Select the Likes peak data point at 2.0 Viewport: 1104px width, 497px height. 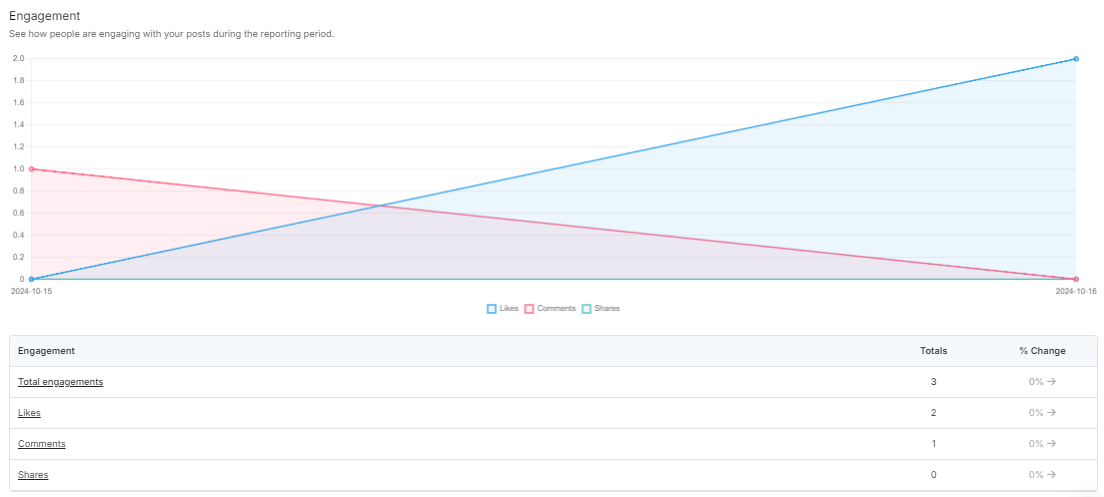tap(1076, 59)
